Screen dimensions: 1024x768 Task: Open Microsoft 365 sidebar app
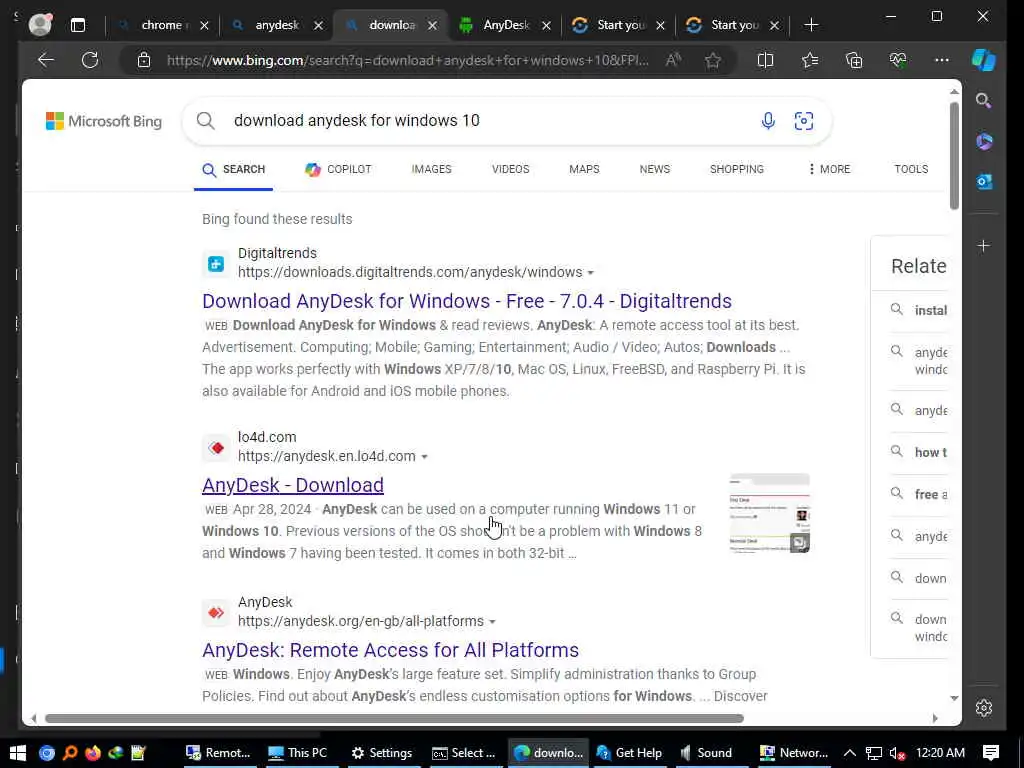[x=984, y=142]
